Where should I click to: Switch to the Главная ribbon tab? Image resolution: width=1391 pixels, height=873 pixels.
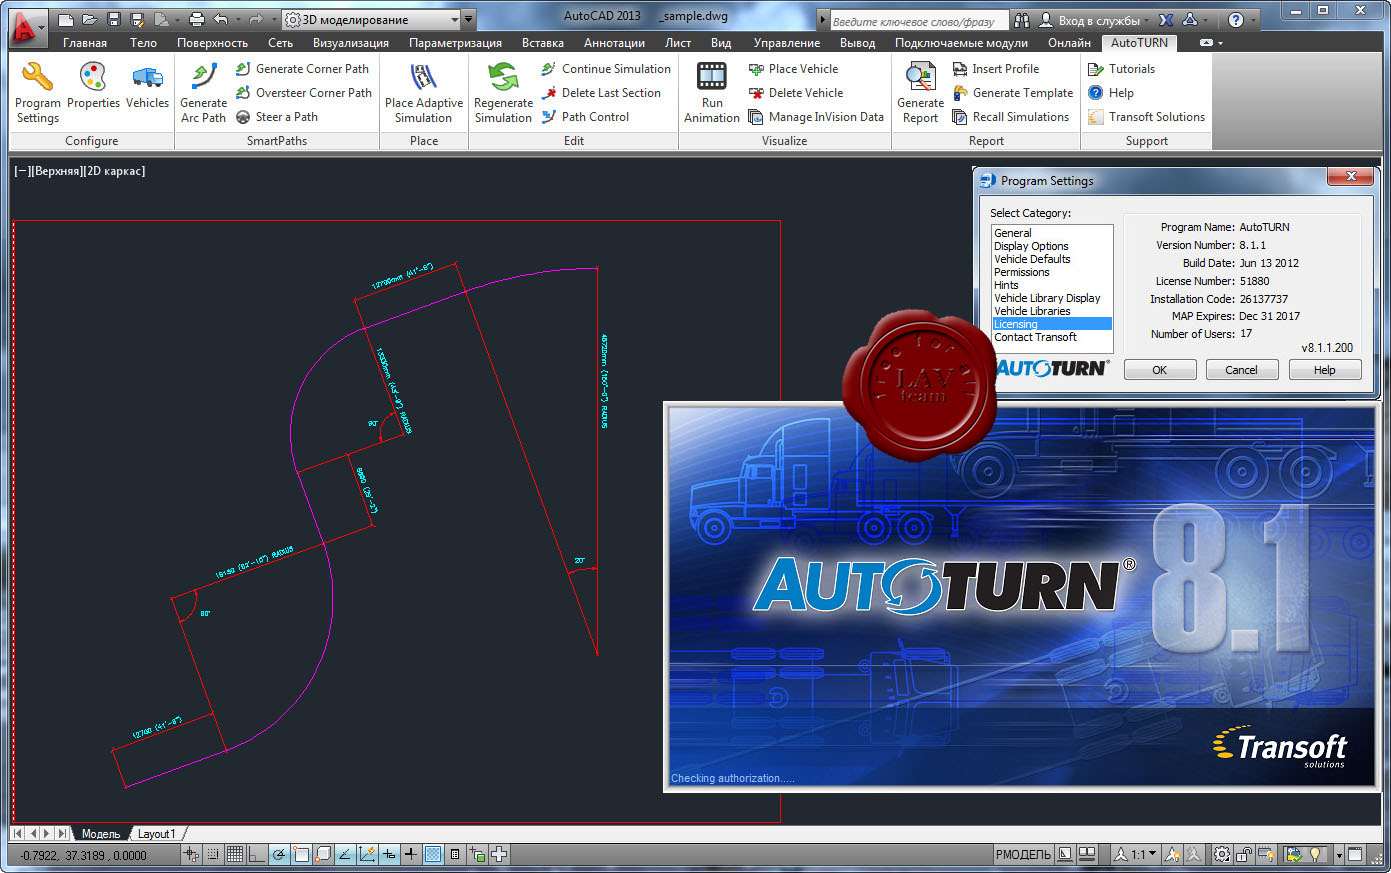[x=85, y=43]
